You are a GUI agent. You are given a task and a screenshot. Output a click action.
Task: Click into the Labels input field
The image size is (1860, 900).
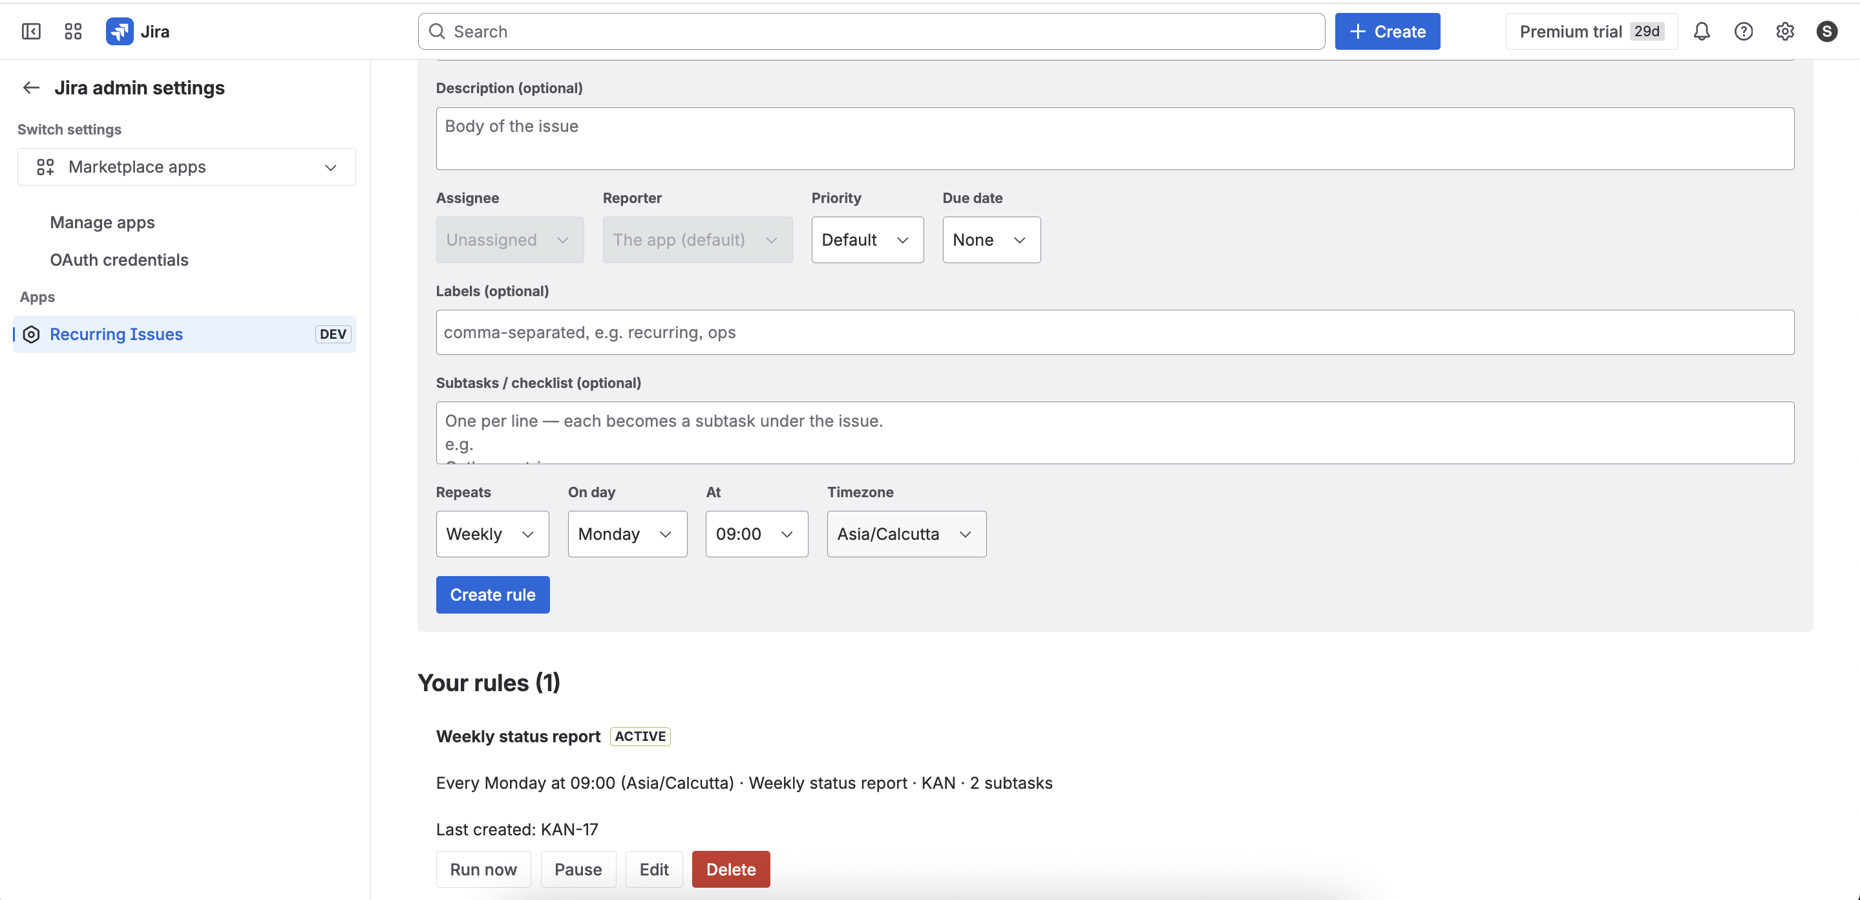point(1115,332)
